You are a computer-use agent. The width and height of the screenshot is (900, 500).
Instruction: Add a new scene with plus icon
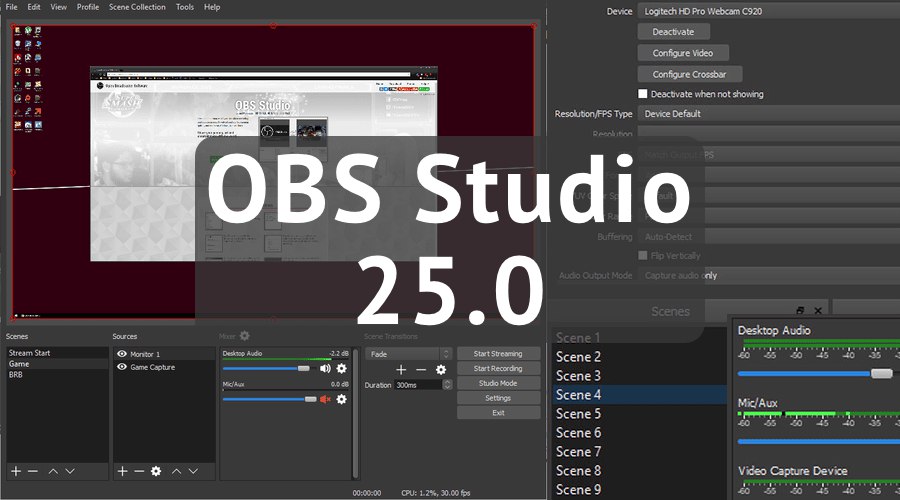(x=16, y=471)
